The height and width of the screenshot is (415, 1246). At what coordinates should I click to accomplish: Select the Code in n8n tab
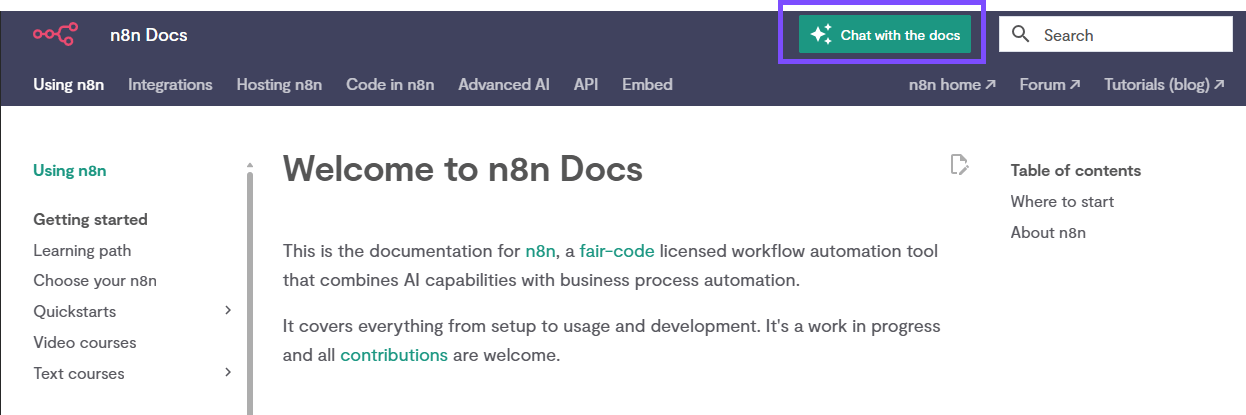click(x=390, y=85)
